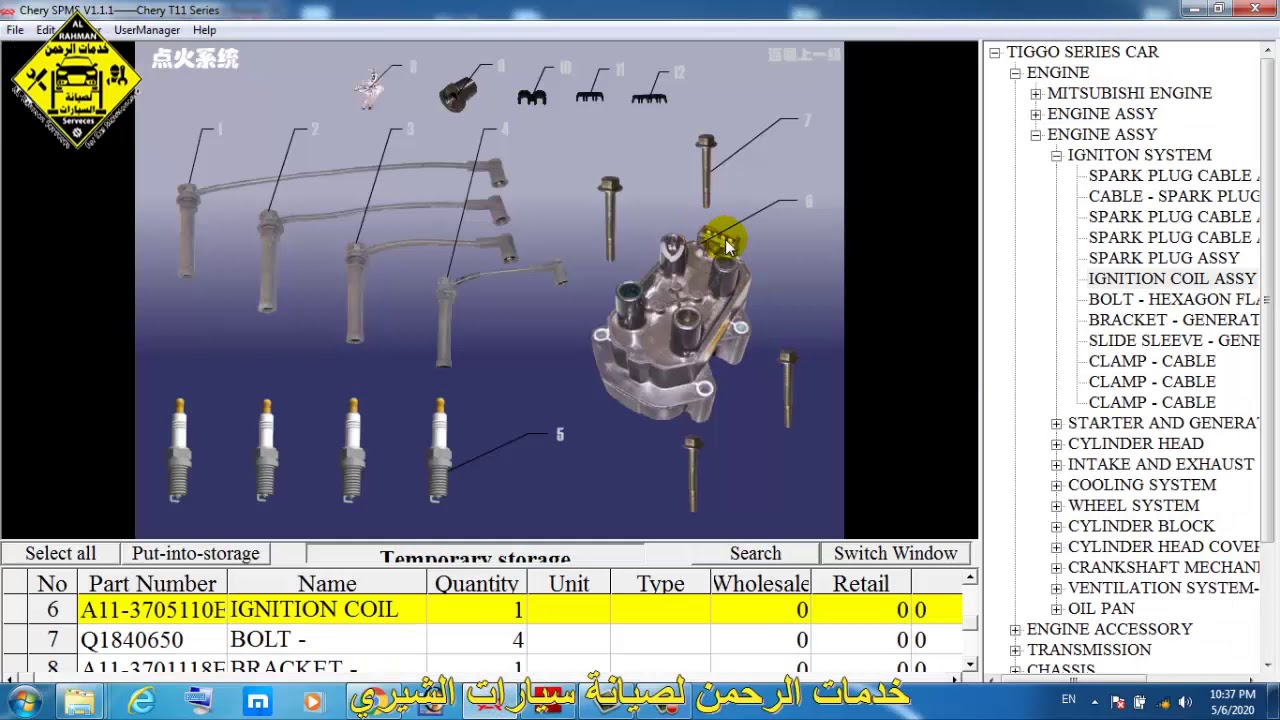Open the orange media player taskbar icon

point(313,701)
